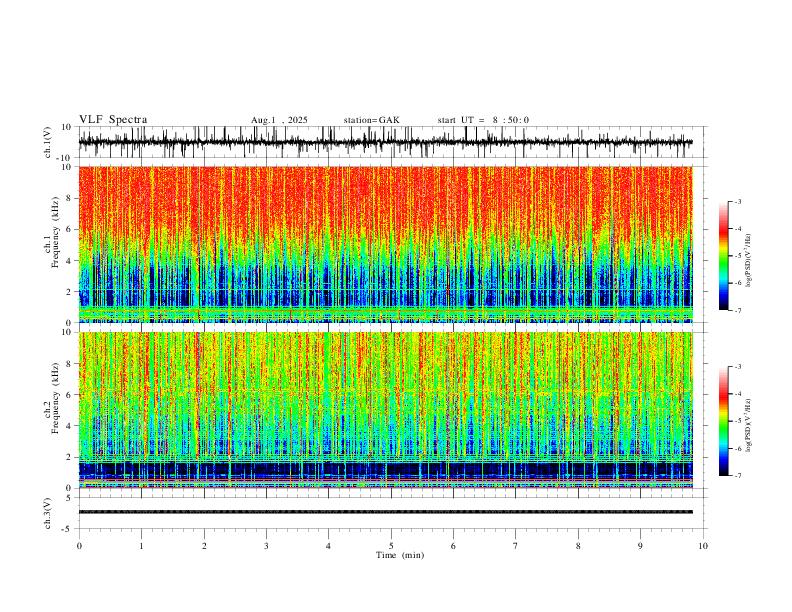Click the 'Time (min)' axis label
The image size is (792, 612).
click(x=400, y=555)
